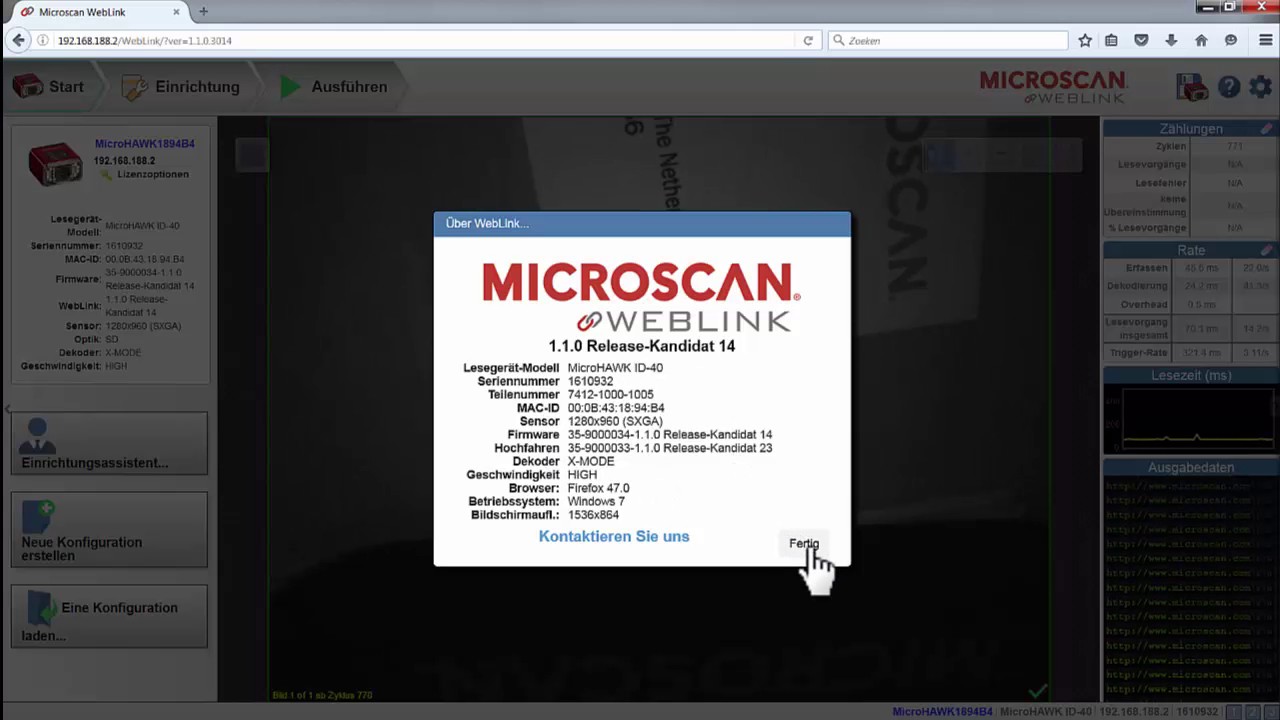Click the Microscan WebLink header logo
Viewport: 1280px width, 720px height.
pyautogui.click(x=1053, y=87)
